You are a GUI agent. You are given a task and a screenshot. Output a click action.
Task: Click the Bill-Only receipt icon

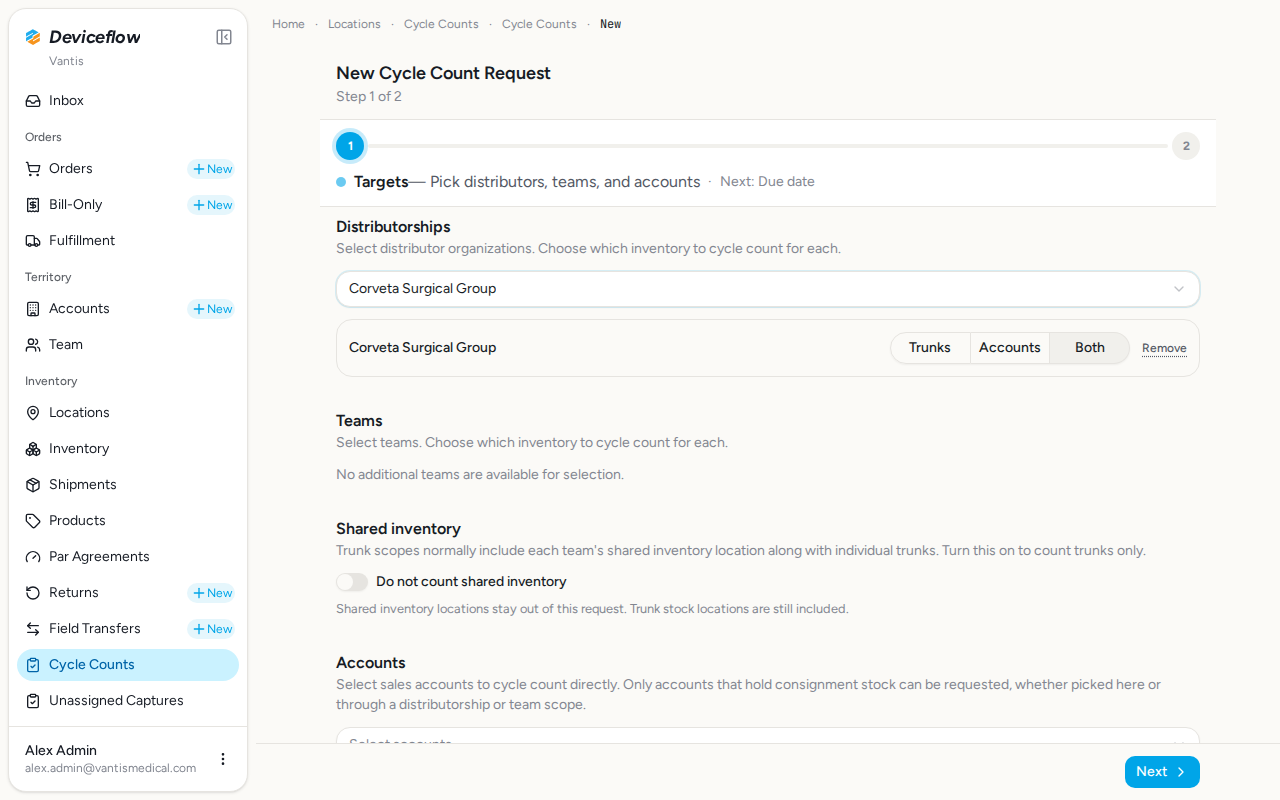pyautogui.click(x=33, y=205)
